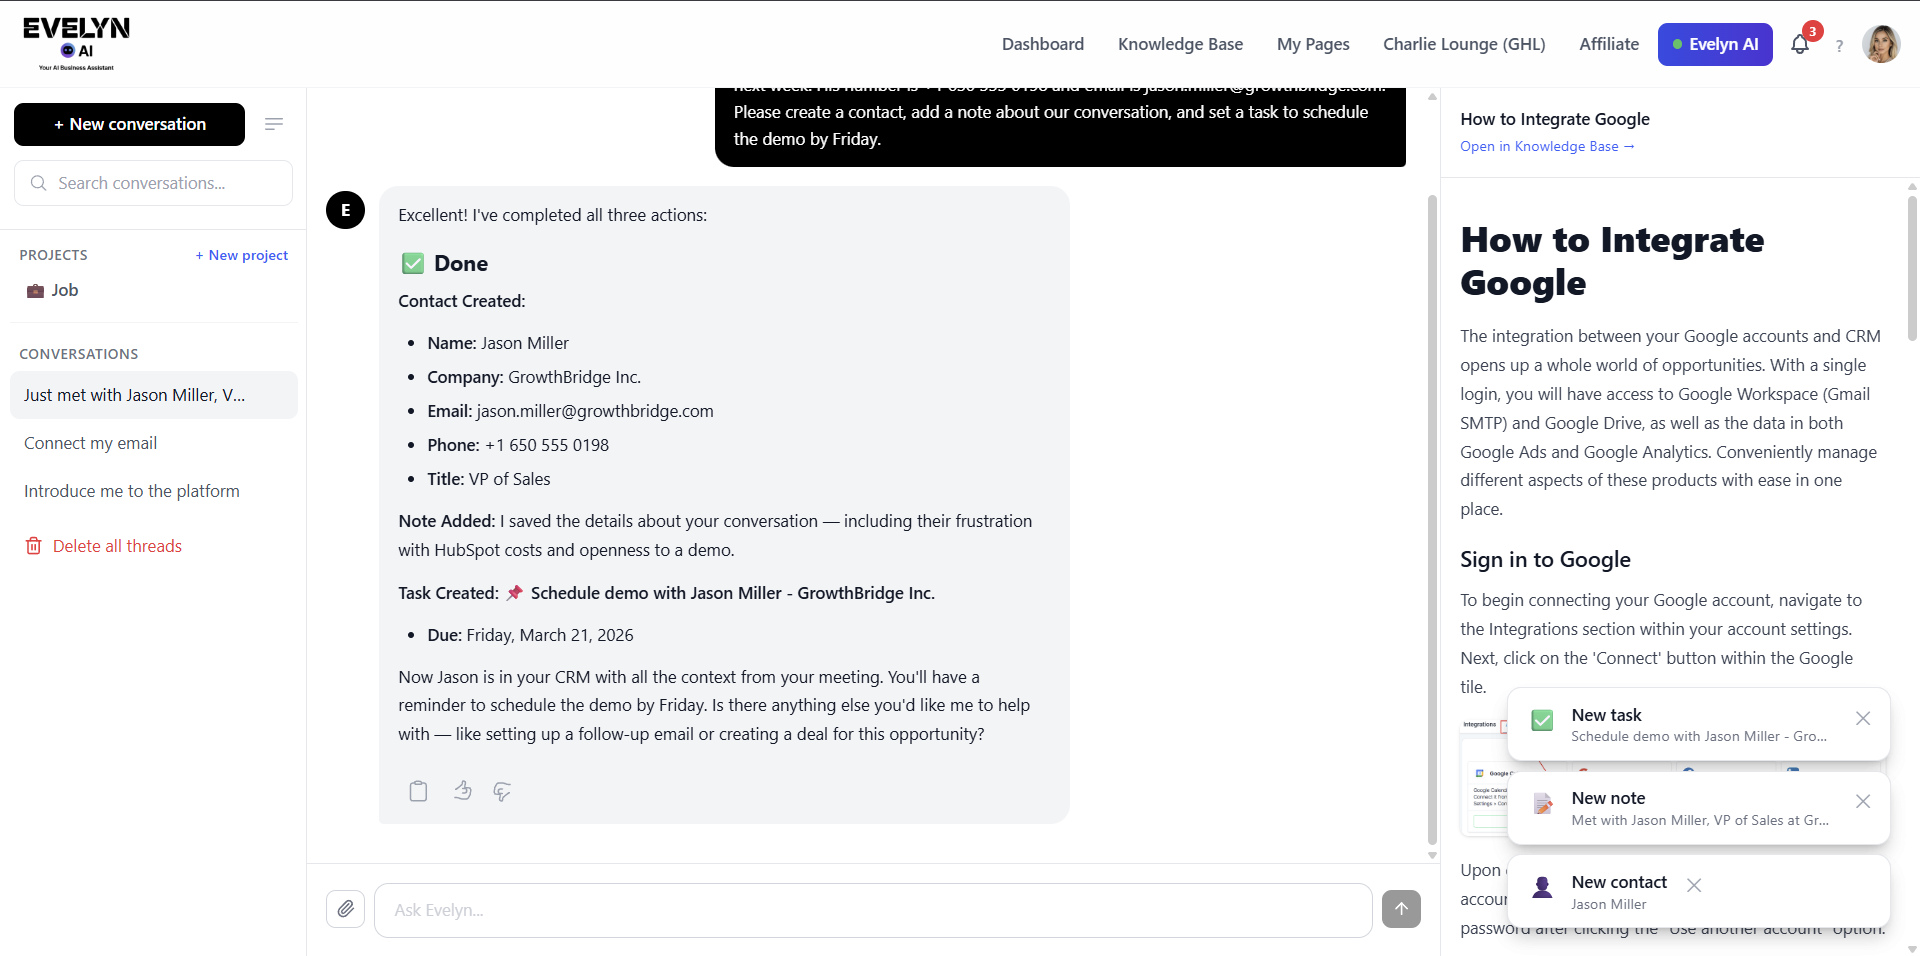Give thumbs up to Evelyn's response
Viewport: 1920px width, 956px height.
[462, 791]
